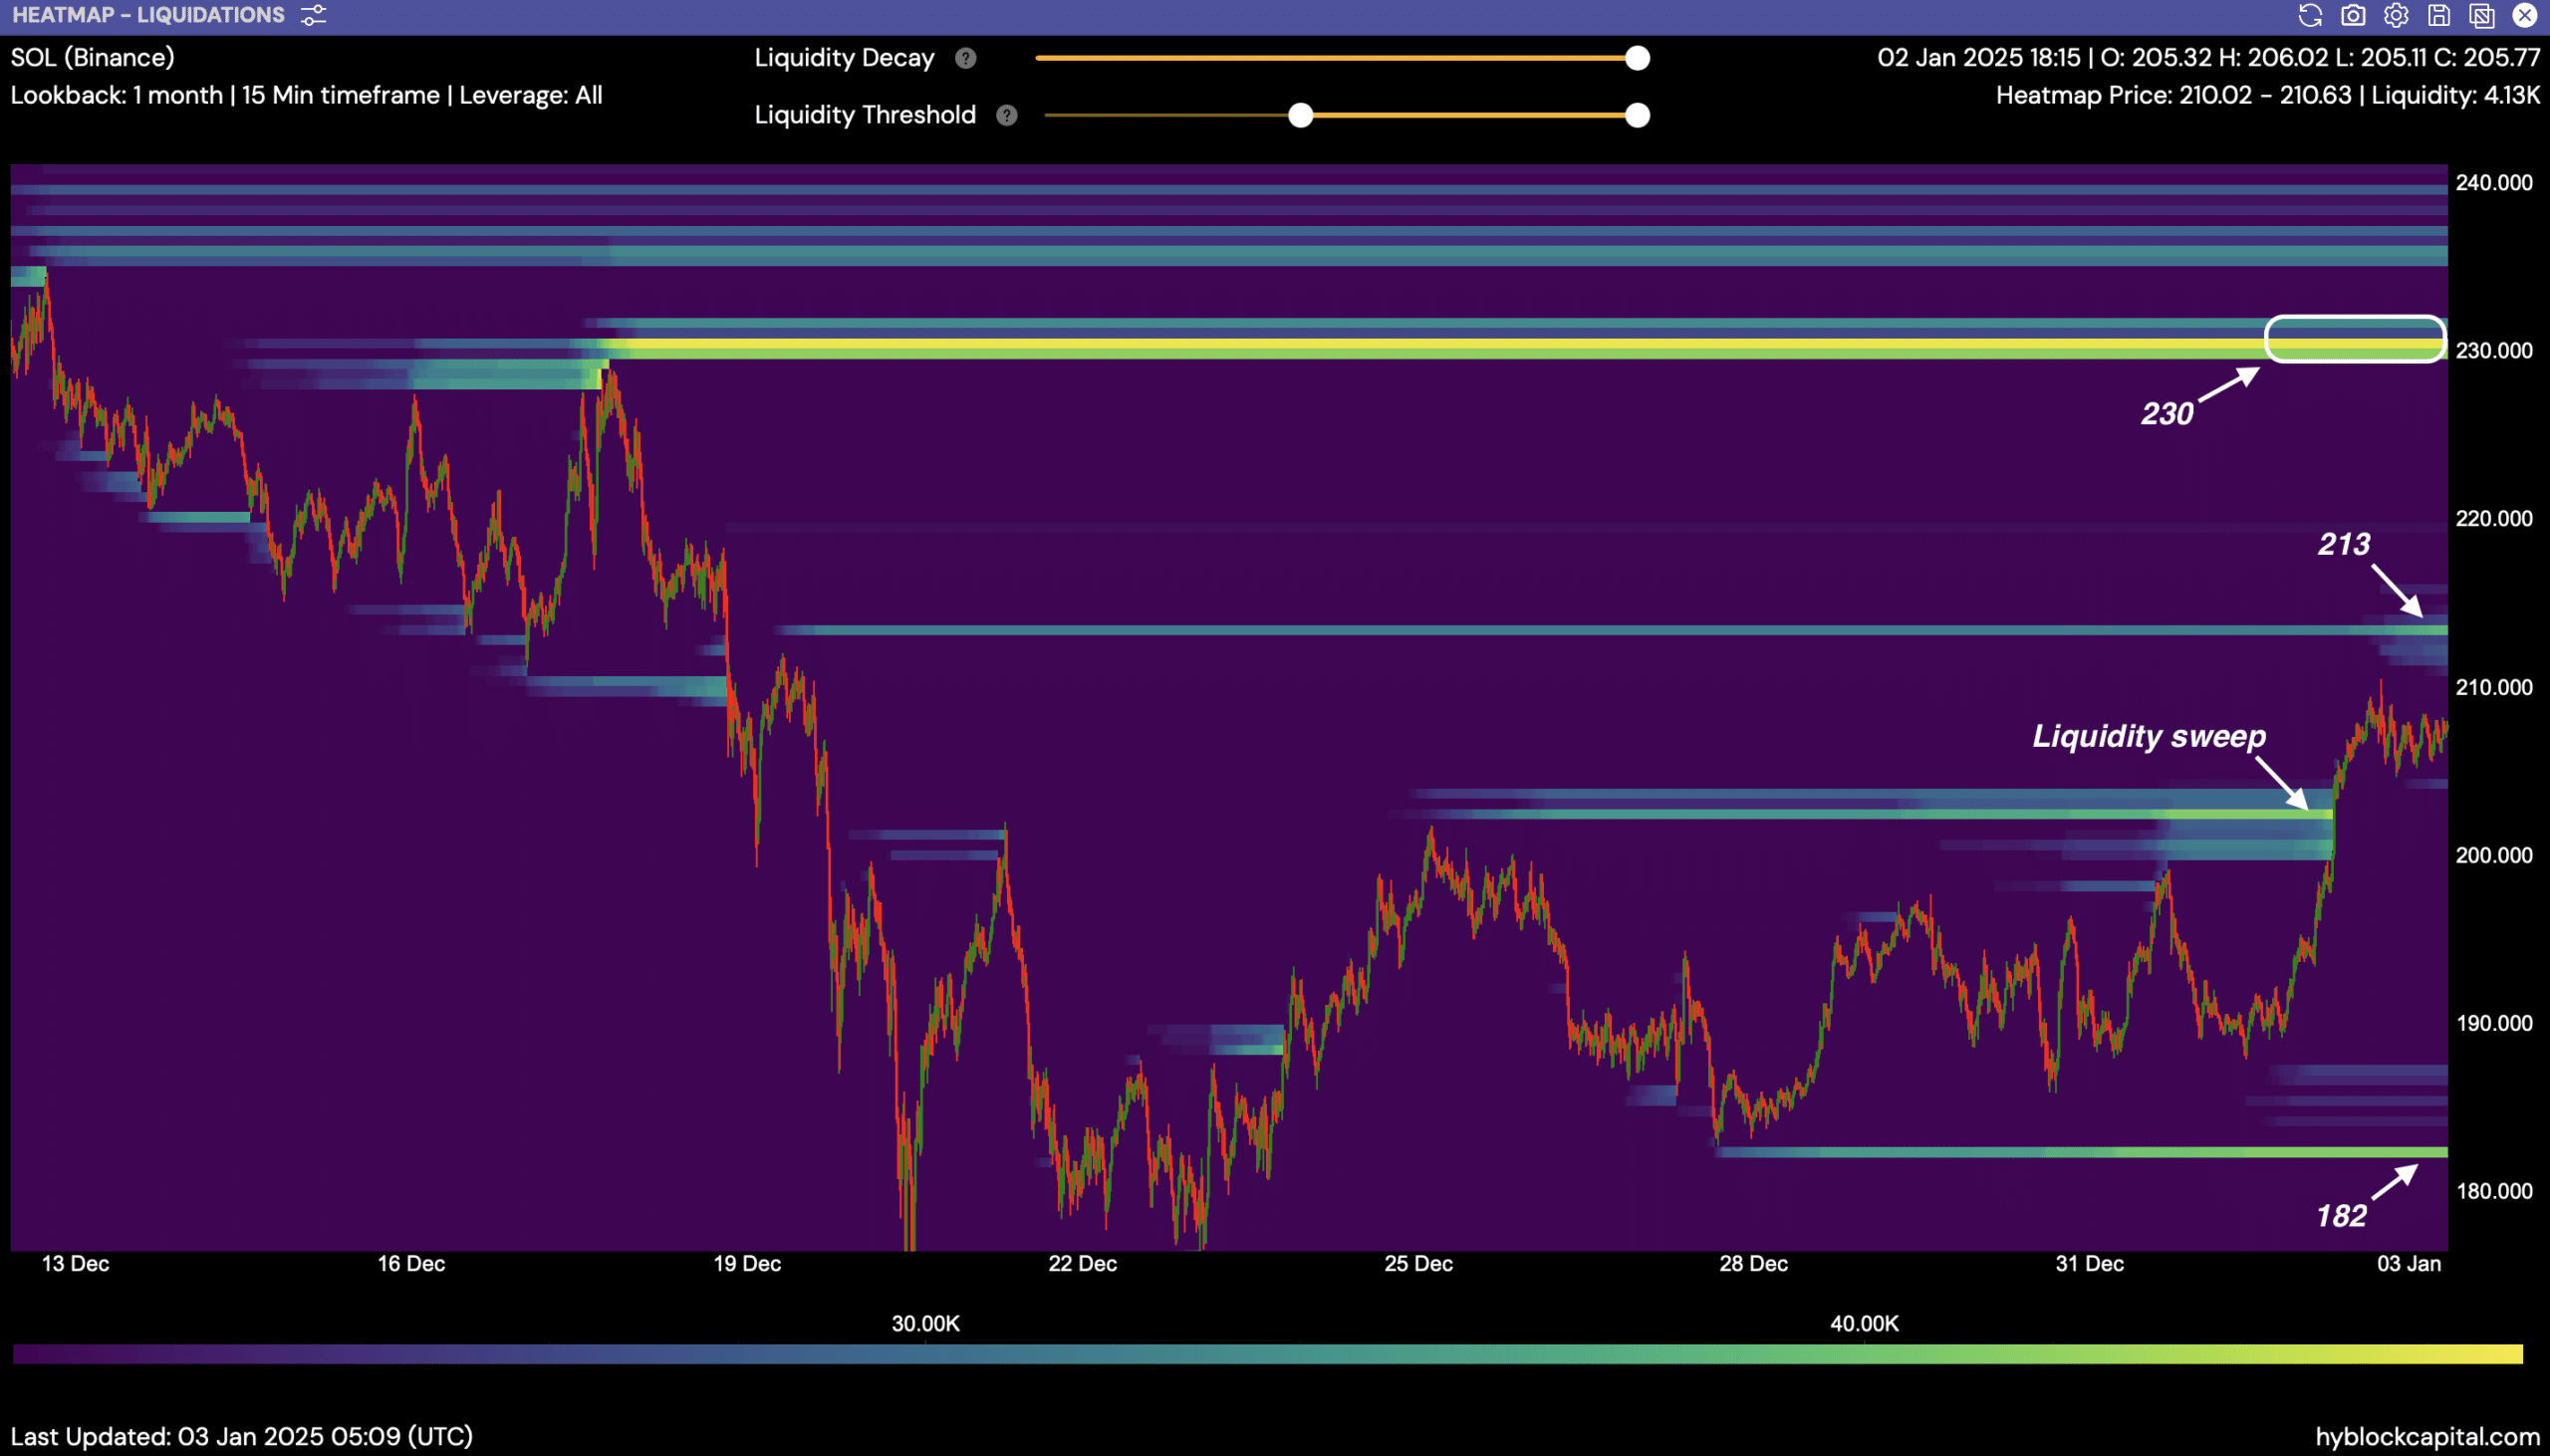Screen dimensions: 2550x1456
Task: Click the HEATMAP – LIQUIDATIONS title
Action: pyautogui.click(x=148, y=15)
